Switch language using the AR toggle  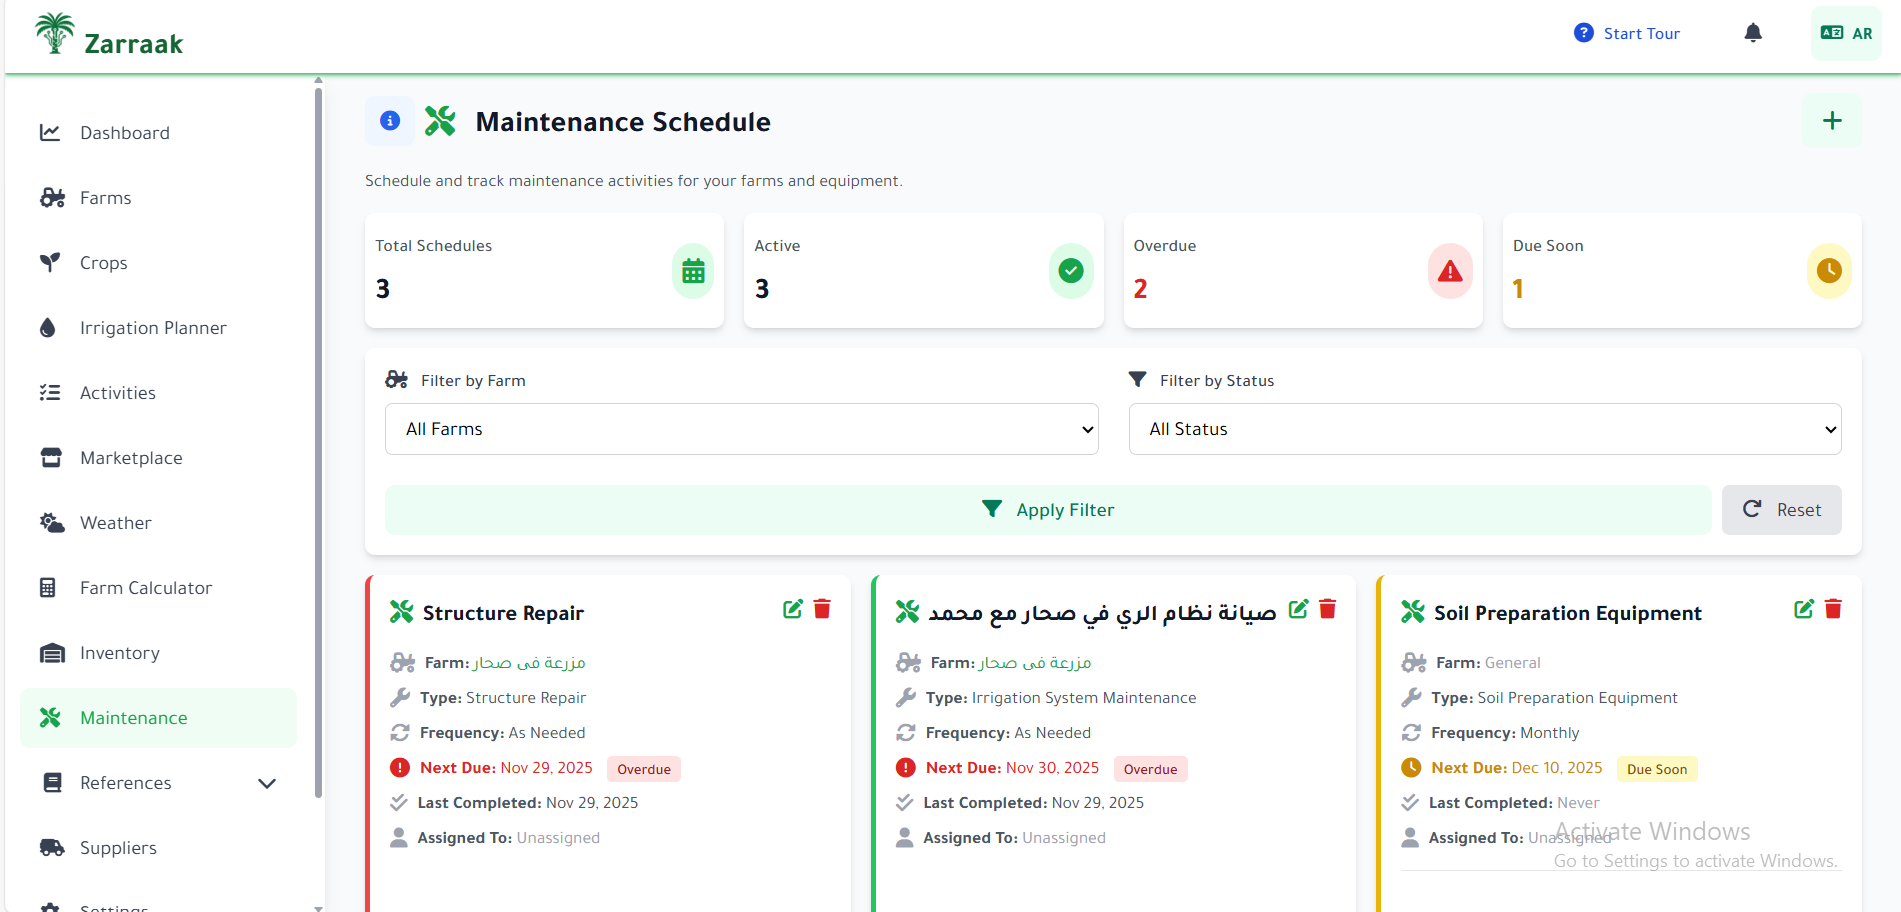1845,32
